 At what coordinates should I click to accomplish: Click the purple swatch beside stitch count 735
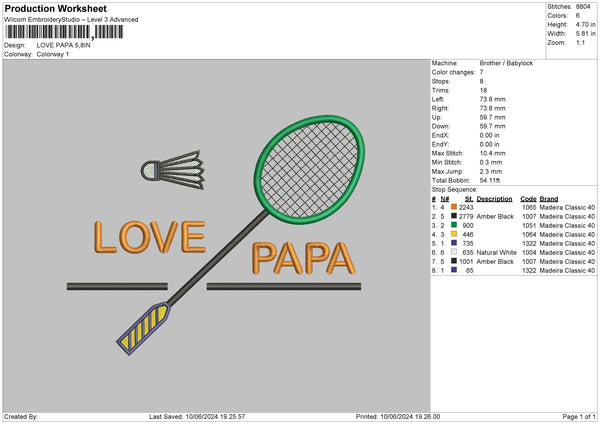pyautogui.click(x=454, y=243)
